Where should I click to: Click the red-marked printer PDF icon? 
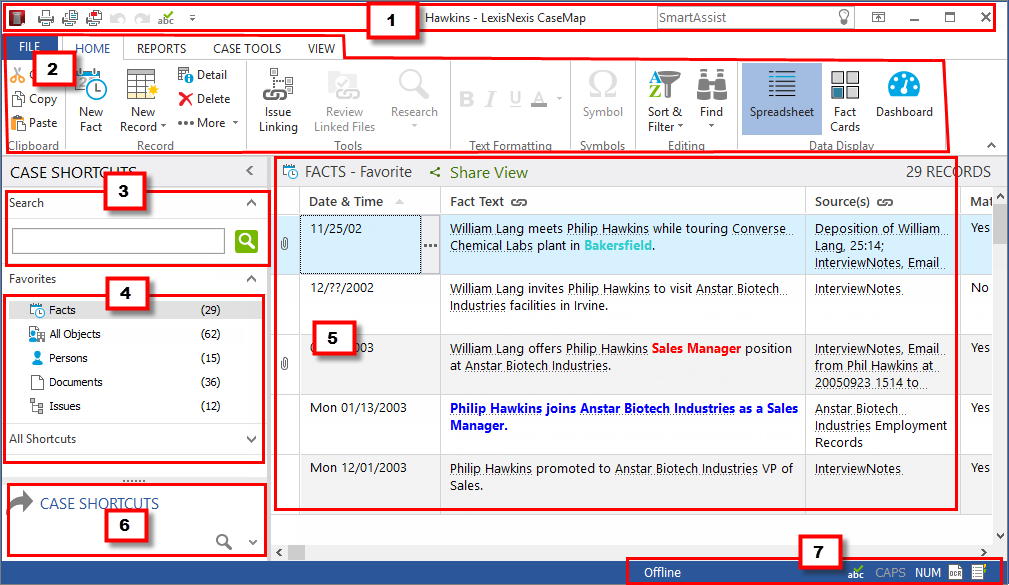click(x=94, y=18)
